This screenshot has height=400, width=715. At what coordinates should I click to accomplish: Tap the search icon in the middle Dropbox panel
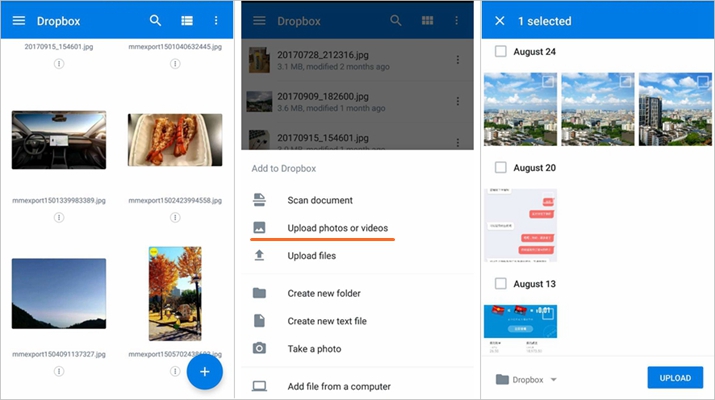[x=396, y=21]
